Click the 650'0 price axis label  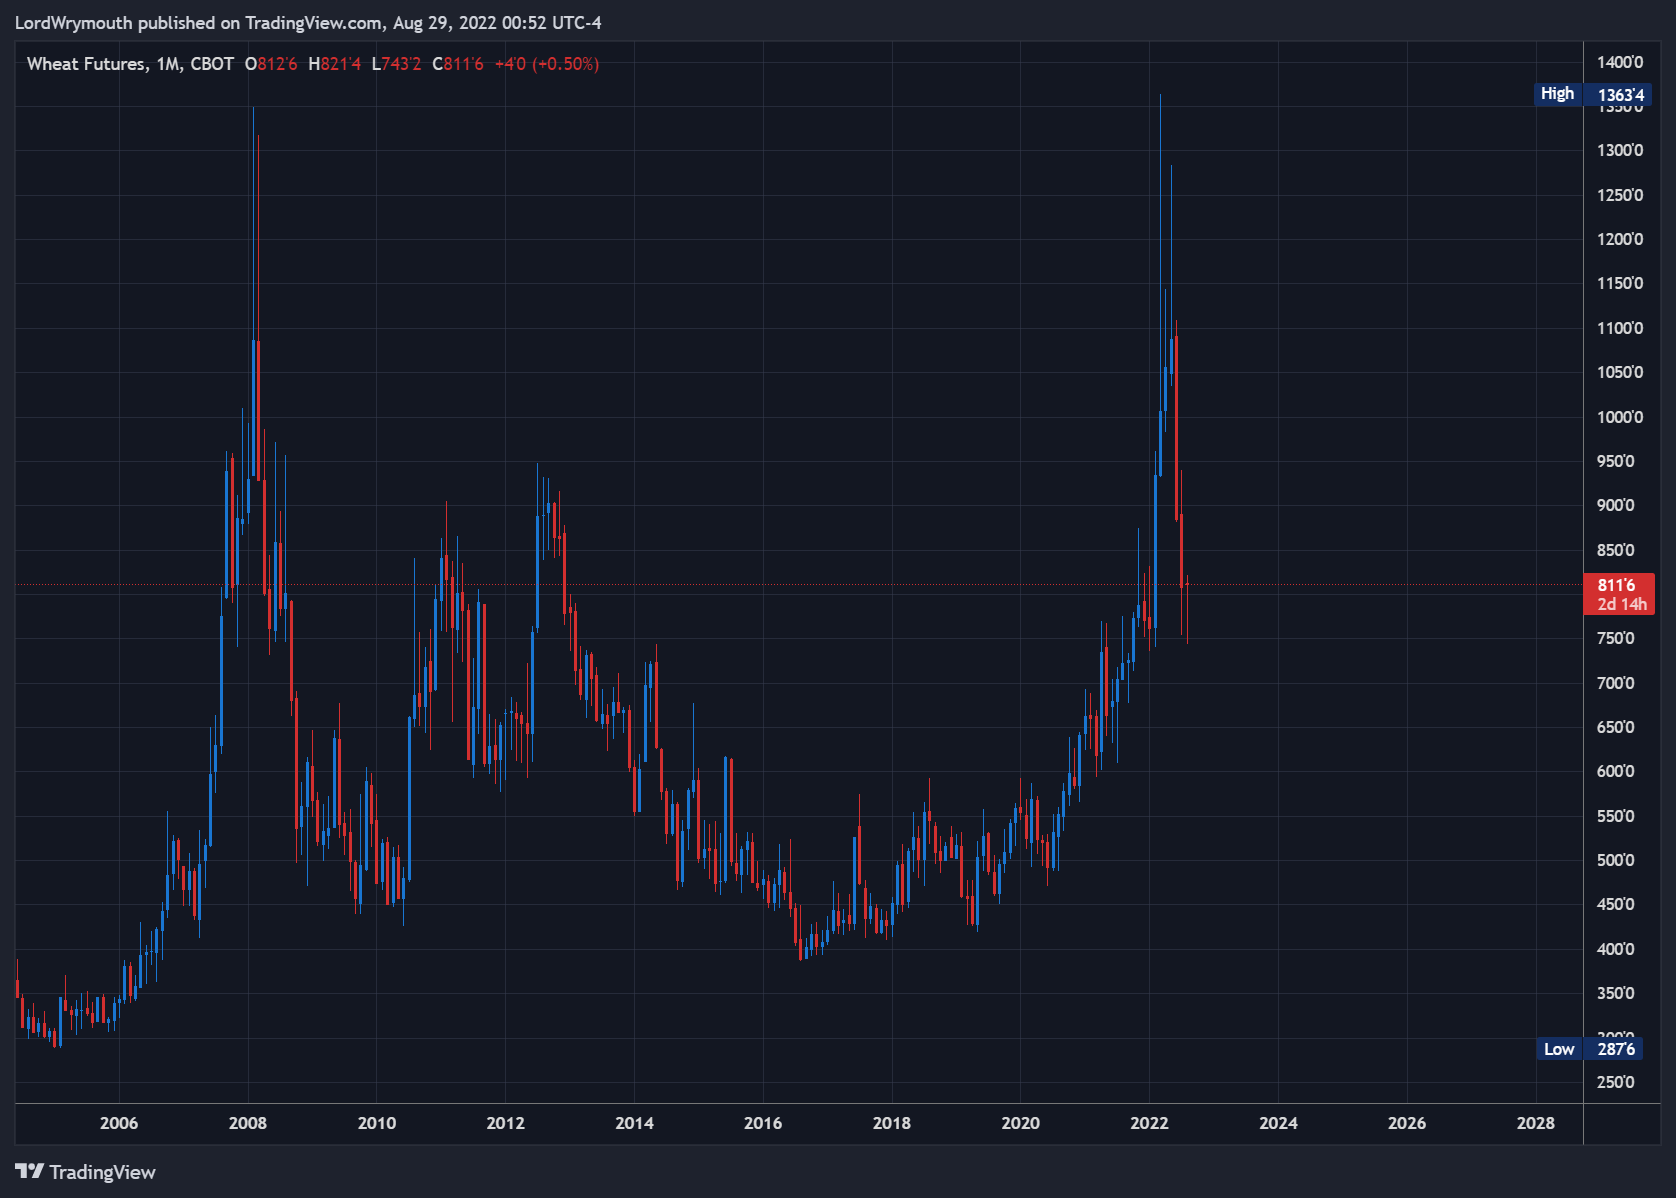1615,727
